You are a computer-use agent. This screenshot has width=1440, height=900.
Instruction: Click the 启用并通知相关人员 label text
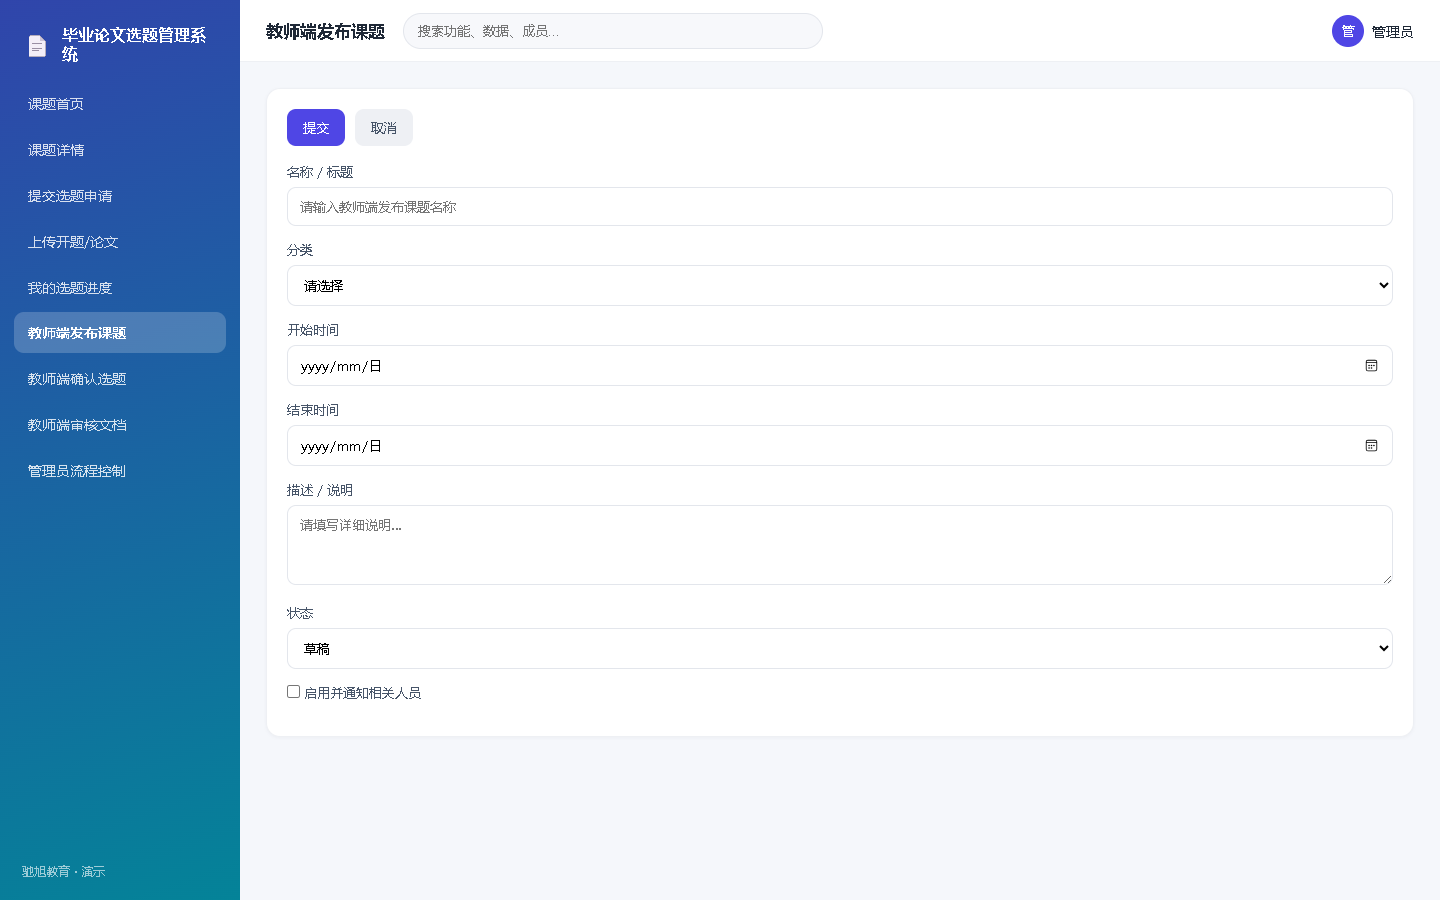point(362,693)
